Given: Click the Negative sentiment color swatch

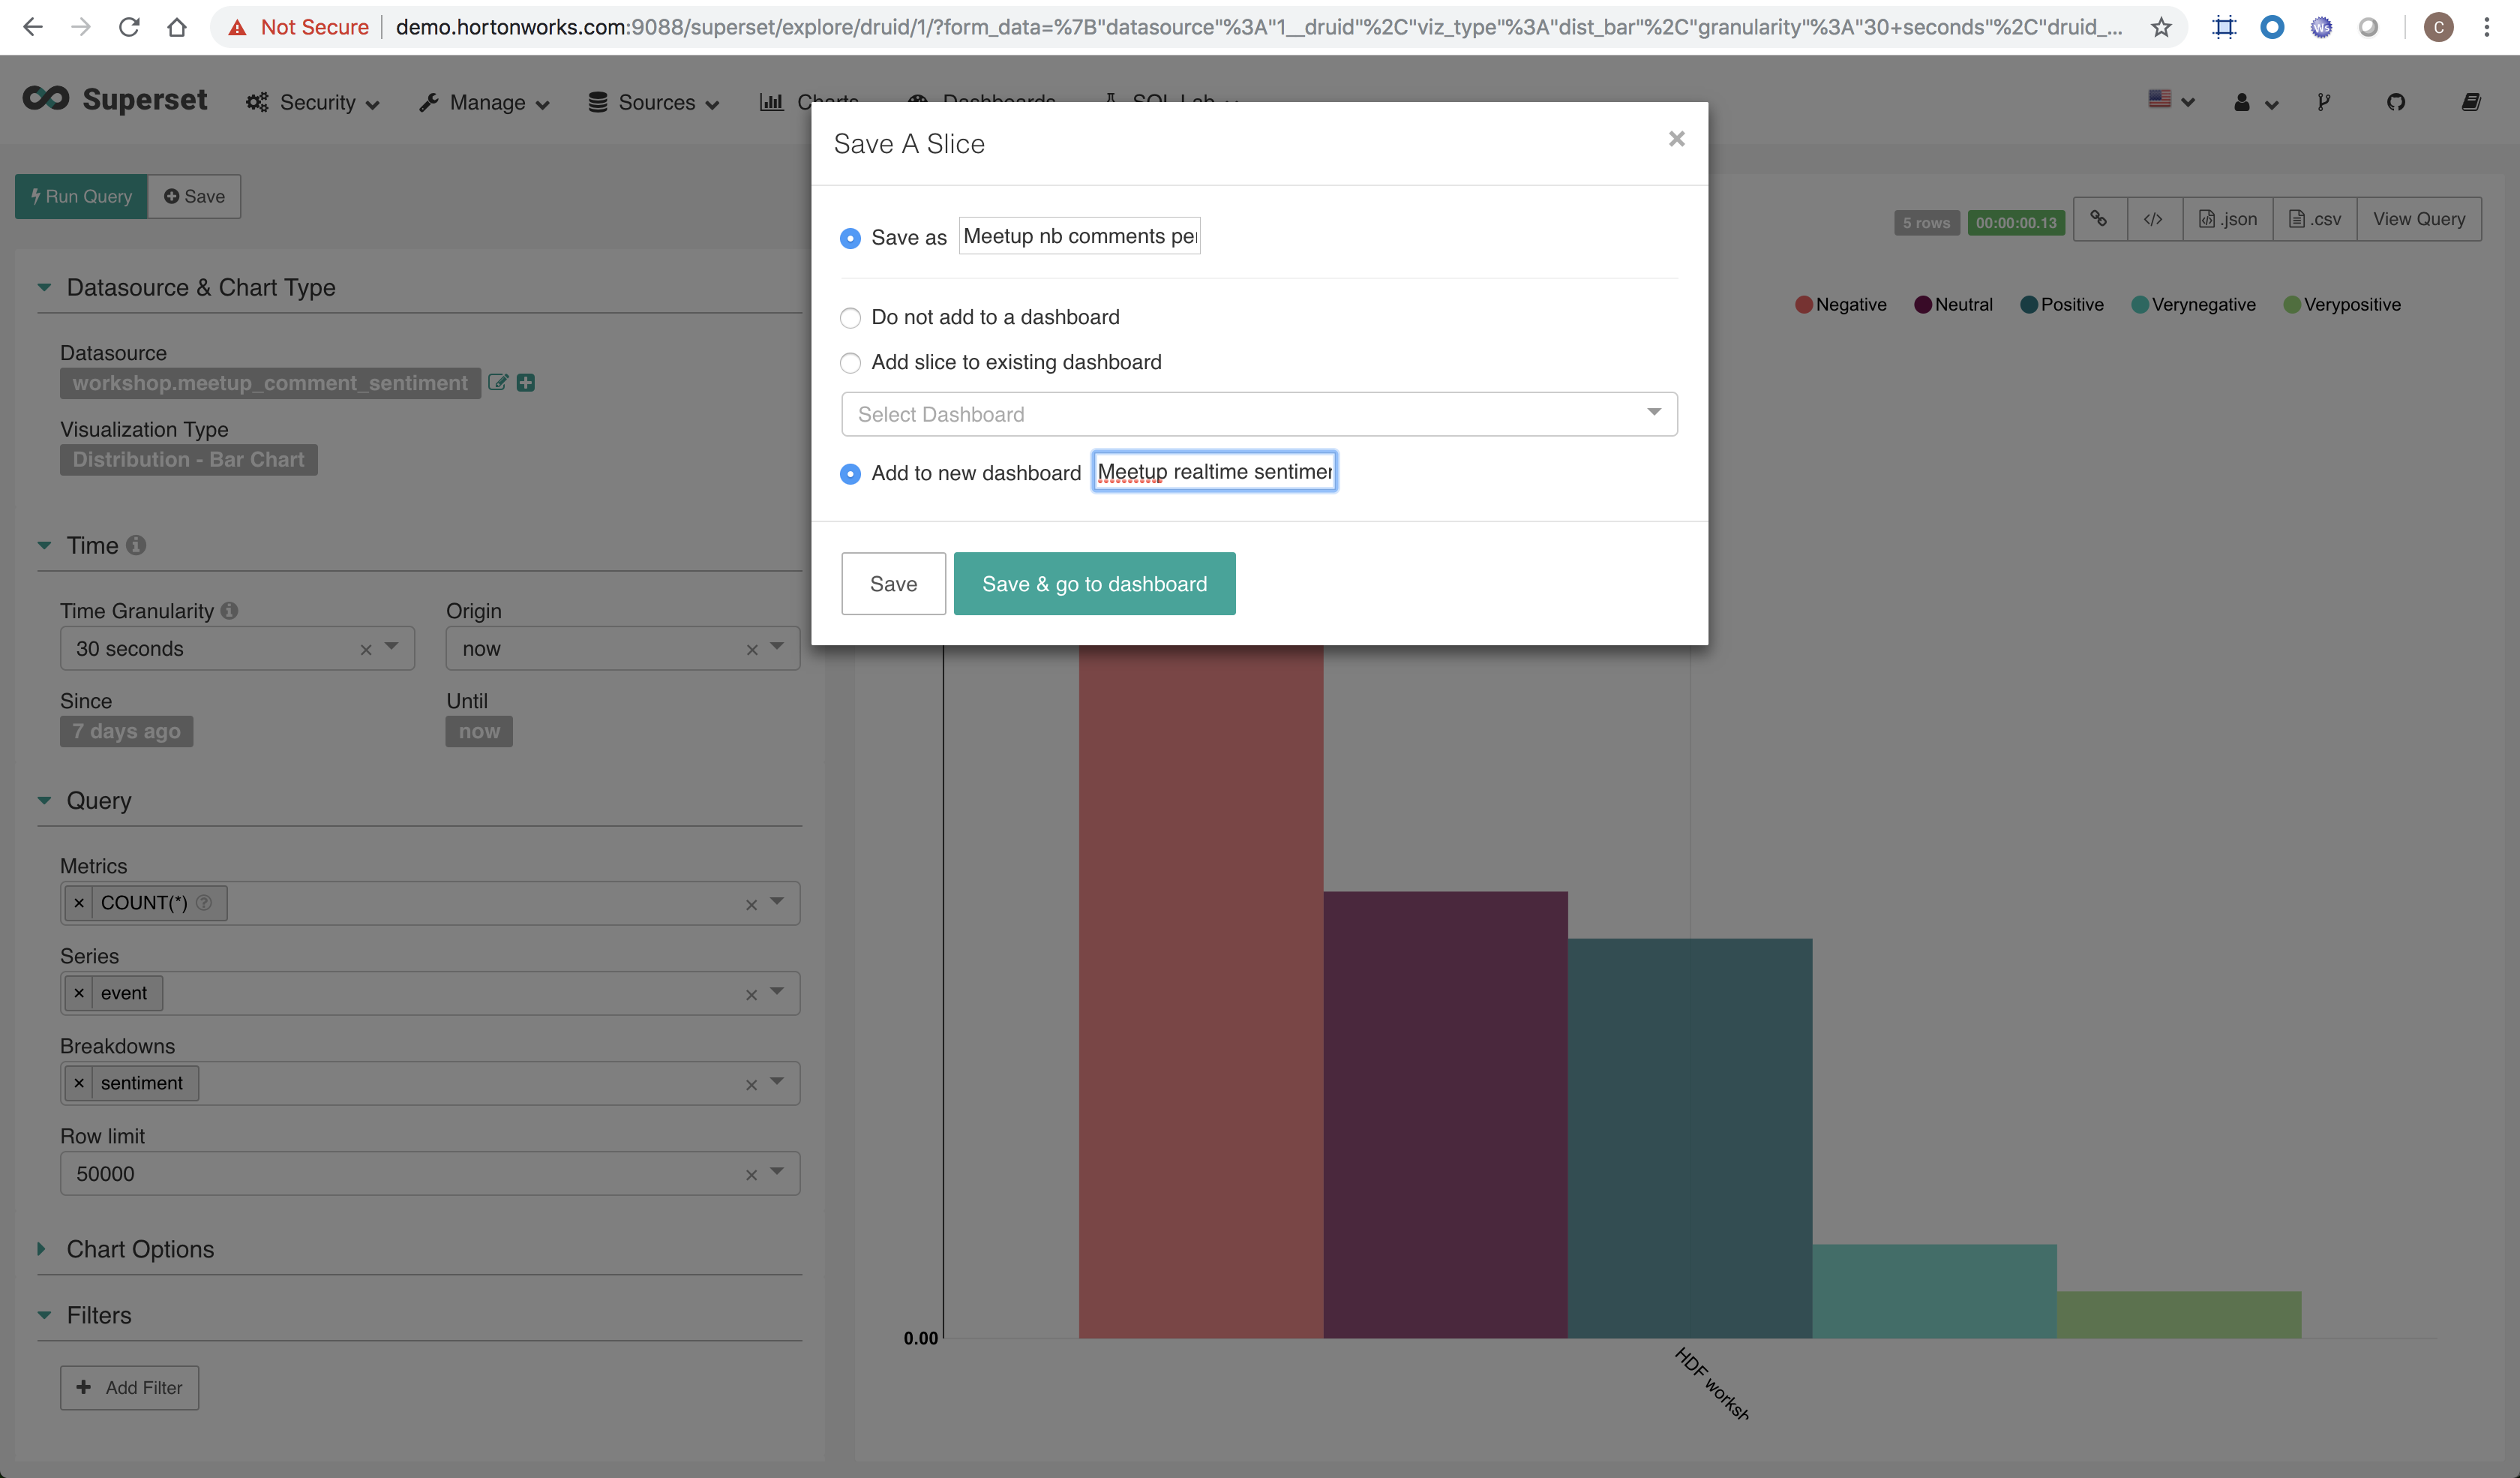Looking at the screenshot, I should click(x=1811, y=306).
